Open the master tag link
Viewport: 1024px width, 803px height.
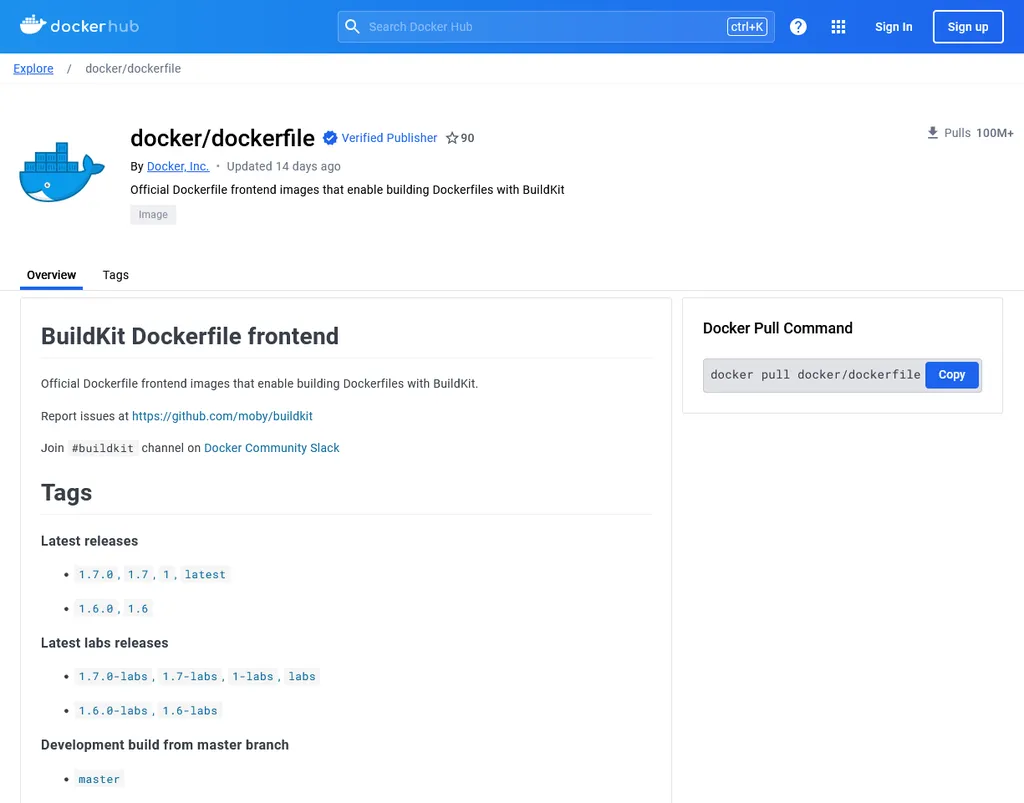coord(99,779)
